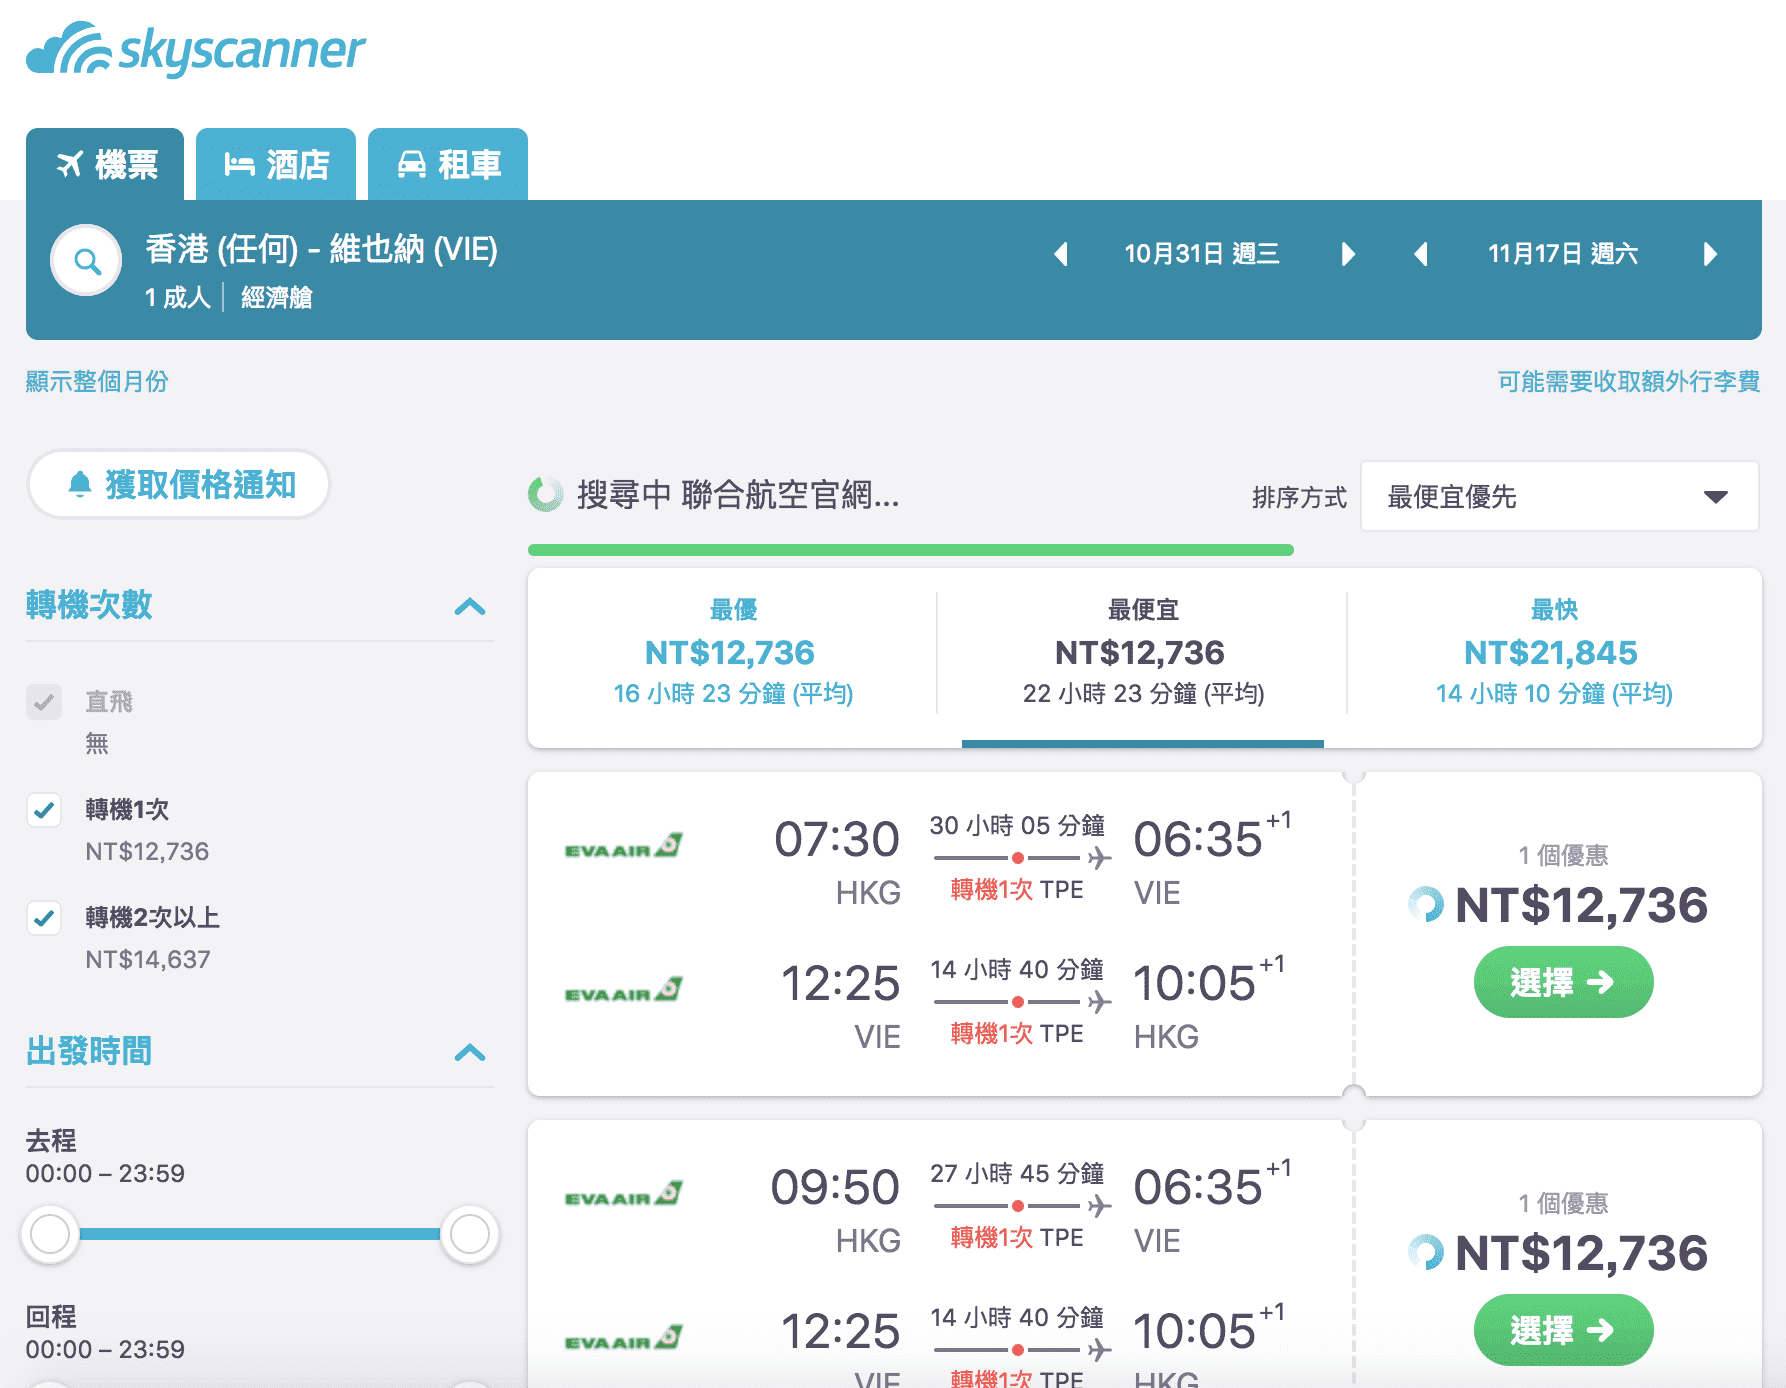Click 轉機1次 TPE on 27 小時 45 分鐘 leg
This screenshot has width=1786, height=1388.
(1017, 1238)
